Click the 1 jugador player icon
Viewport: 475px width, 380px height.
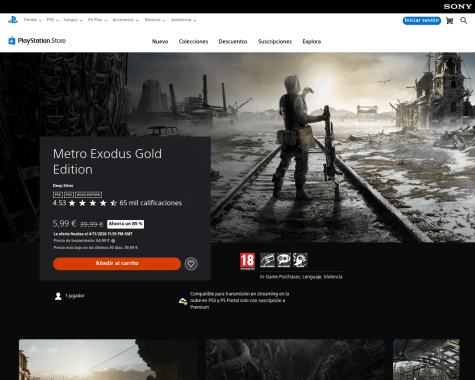pyautogui.click(x=58, y=296)
